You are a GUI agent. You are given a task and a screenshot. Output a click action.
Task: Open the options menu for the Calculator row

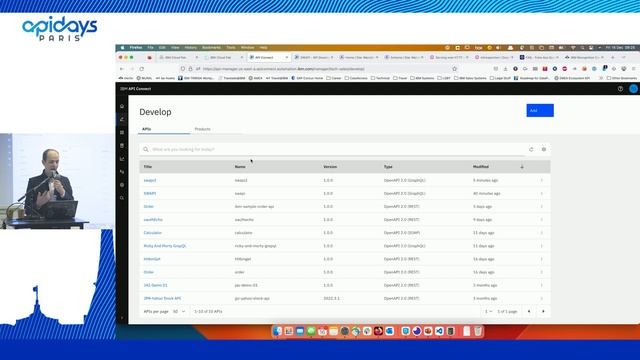pyautogui.click(x=542, y=233)
